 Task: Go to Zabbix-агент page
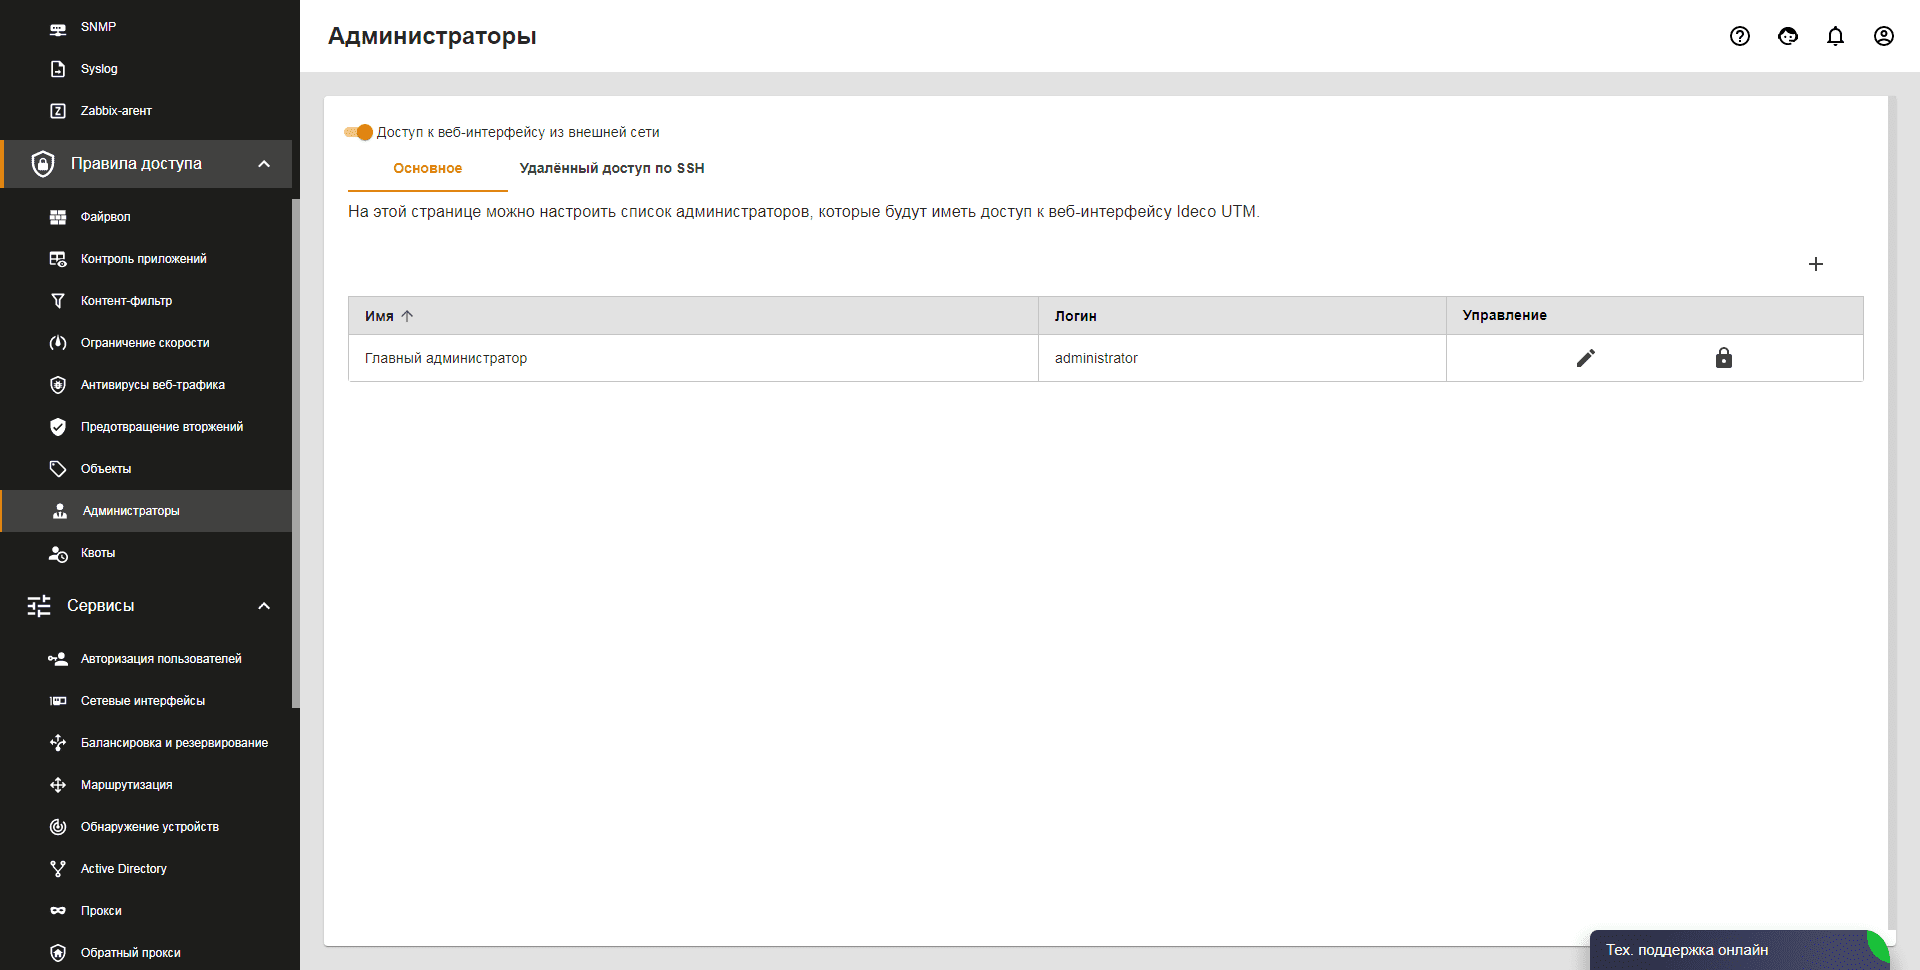tap(146, 111)
